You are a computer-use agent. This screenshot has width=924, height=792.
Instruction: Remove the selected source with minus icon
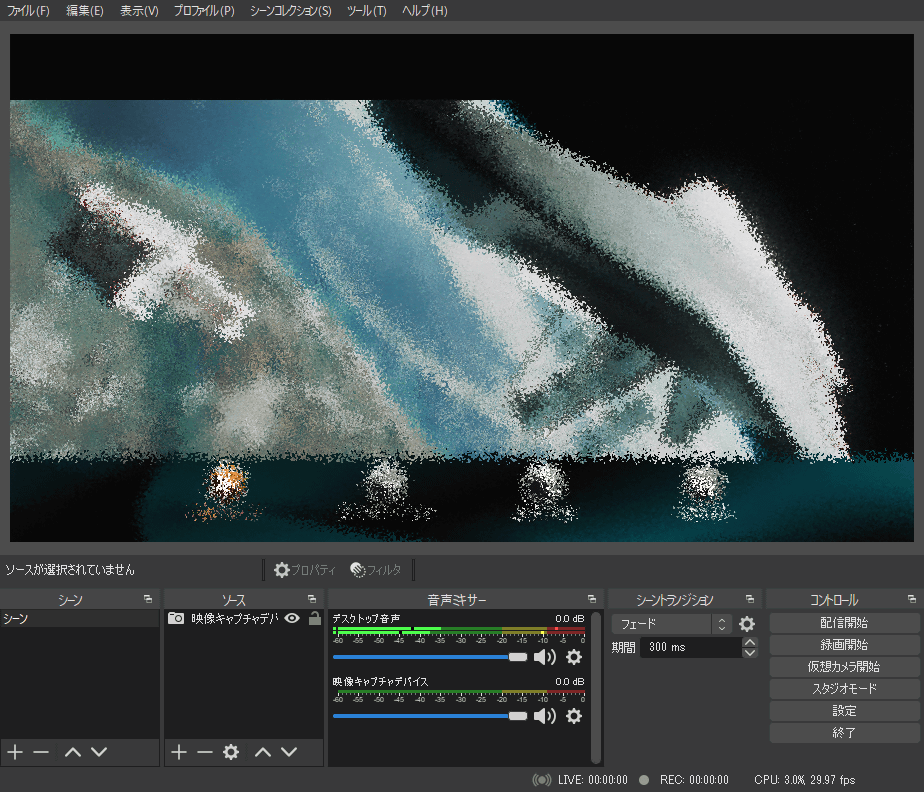point(204,752)
